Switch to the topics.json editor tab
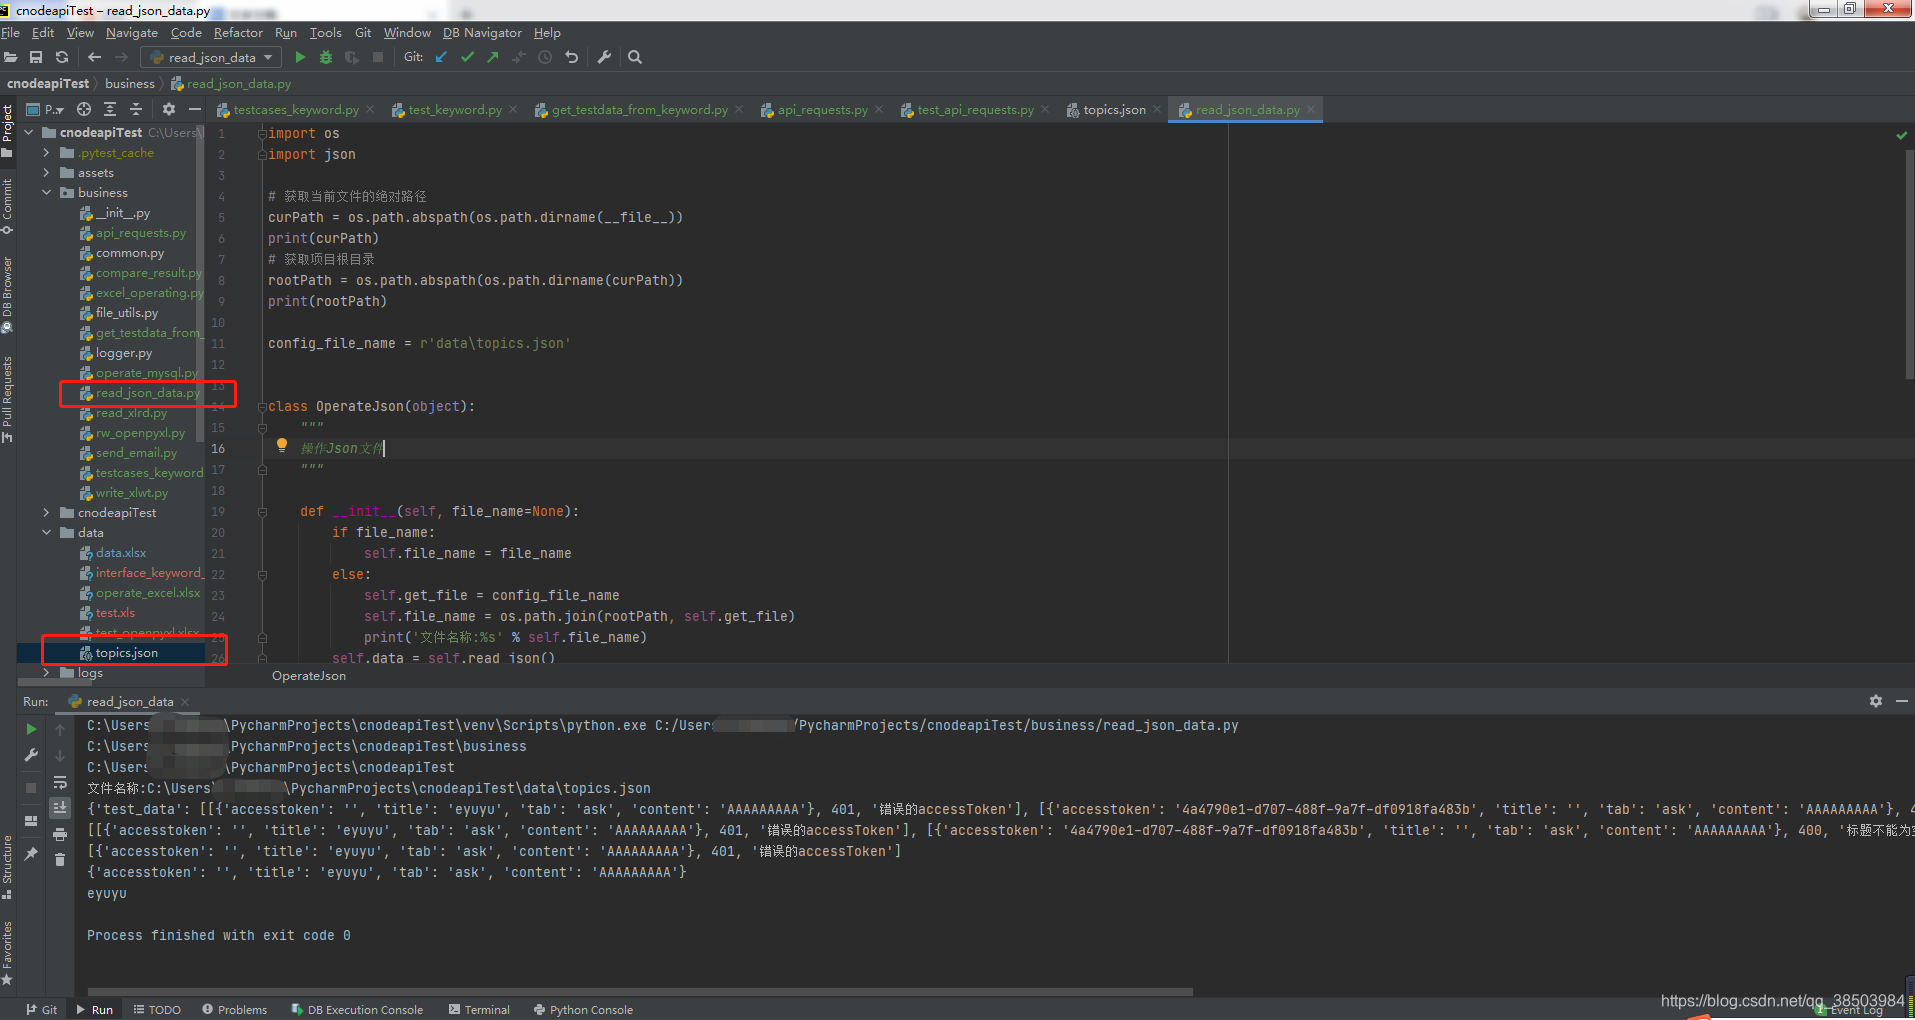Viewport: 1915px width, 1020px height. pos(1114,110)
